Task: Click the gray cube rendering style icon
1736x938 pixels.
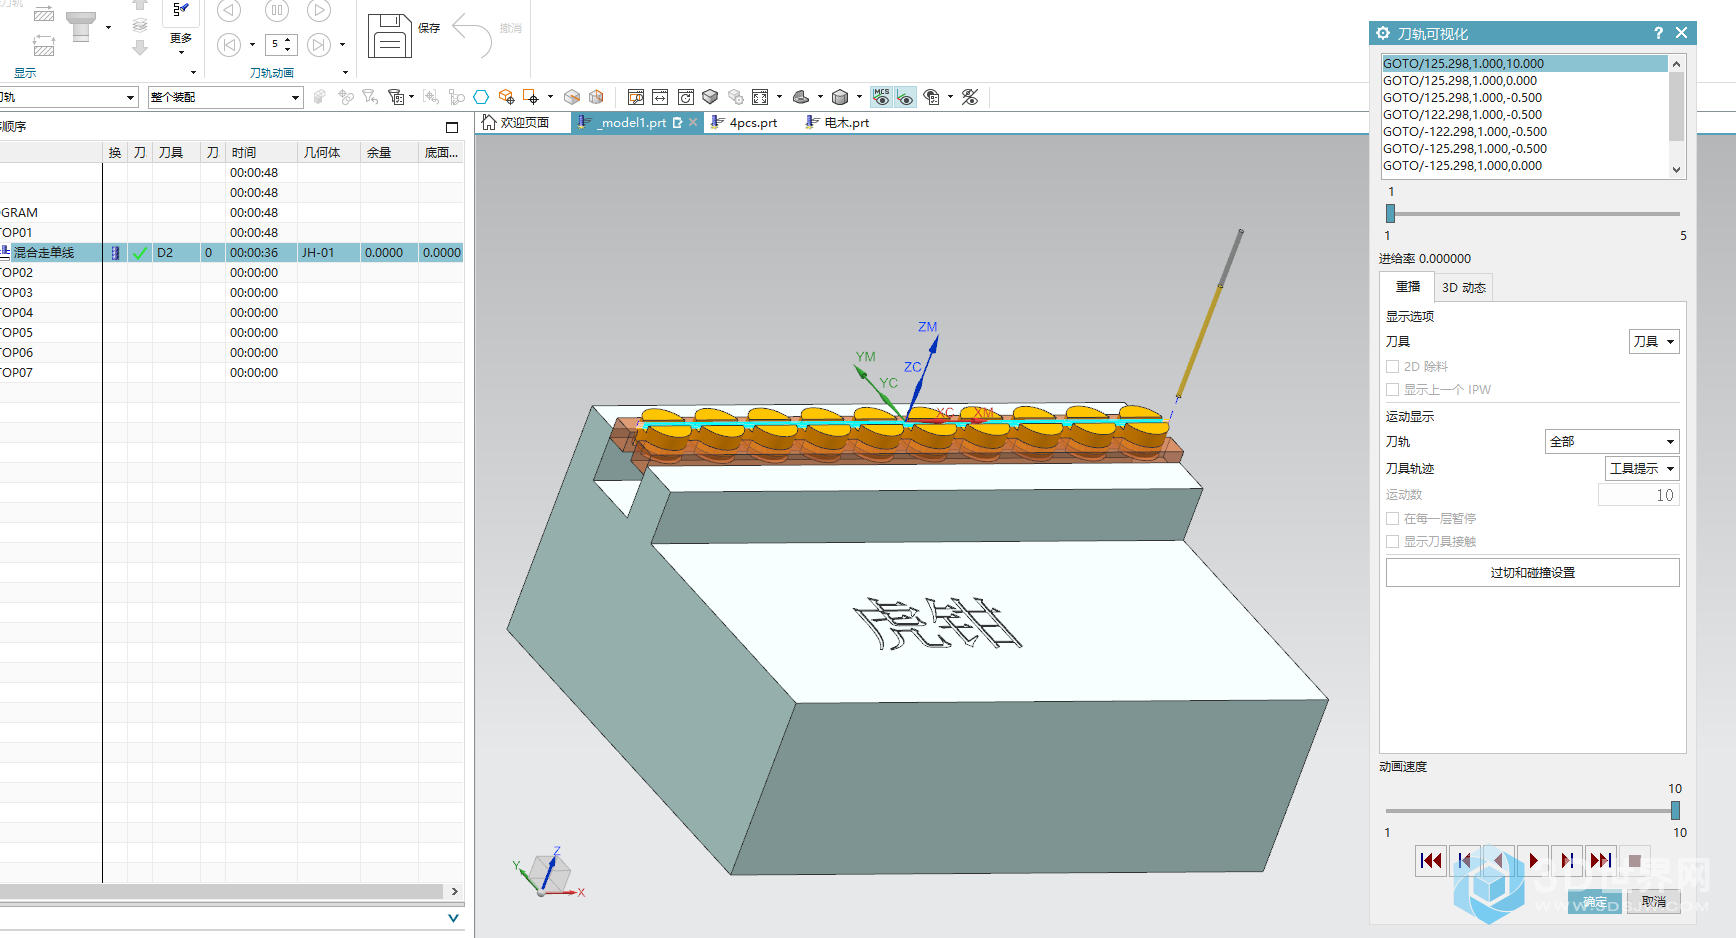Action: pyautogui.click(x=840, y=97)
